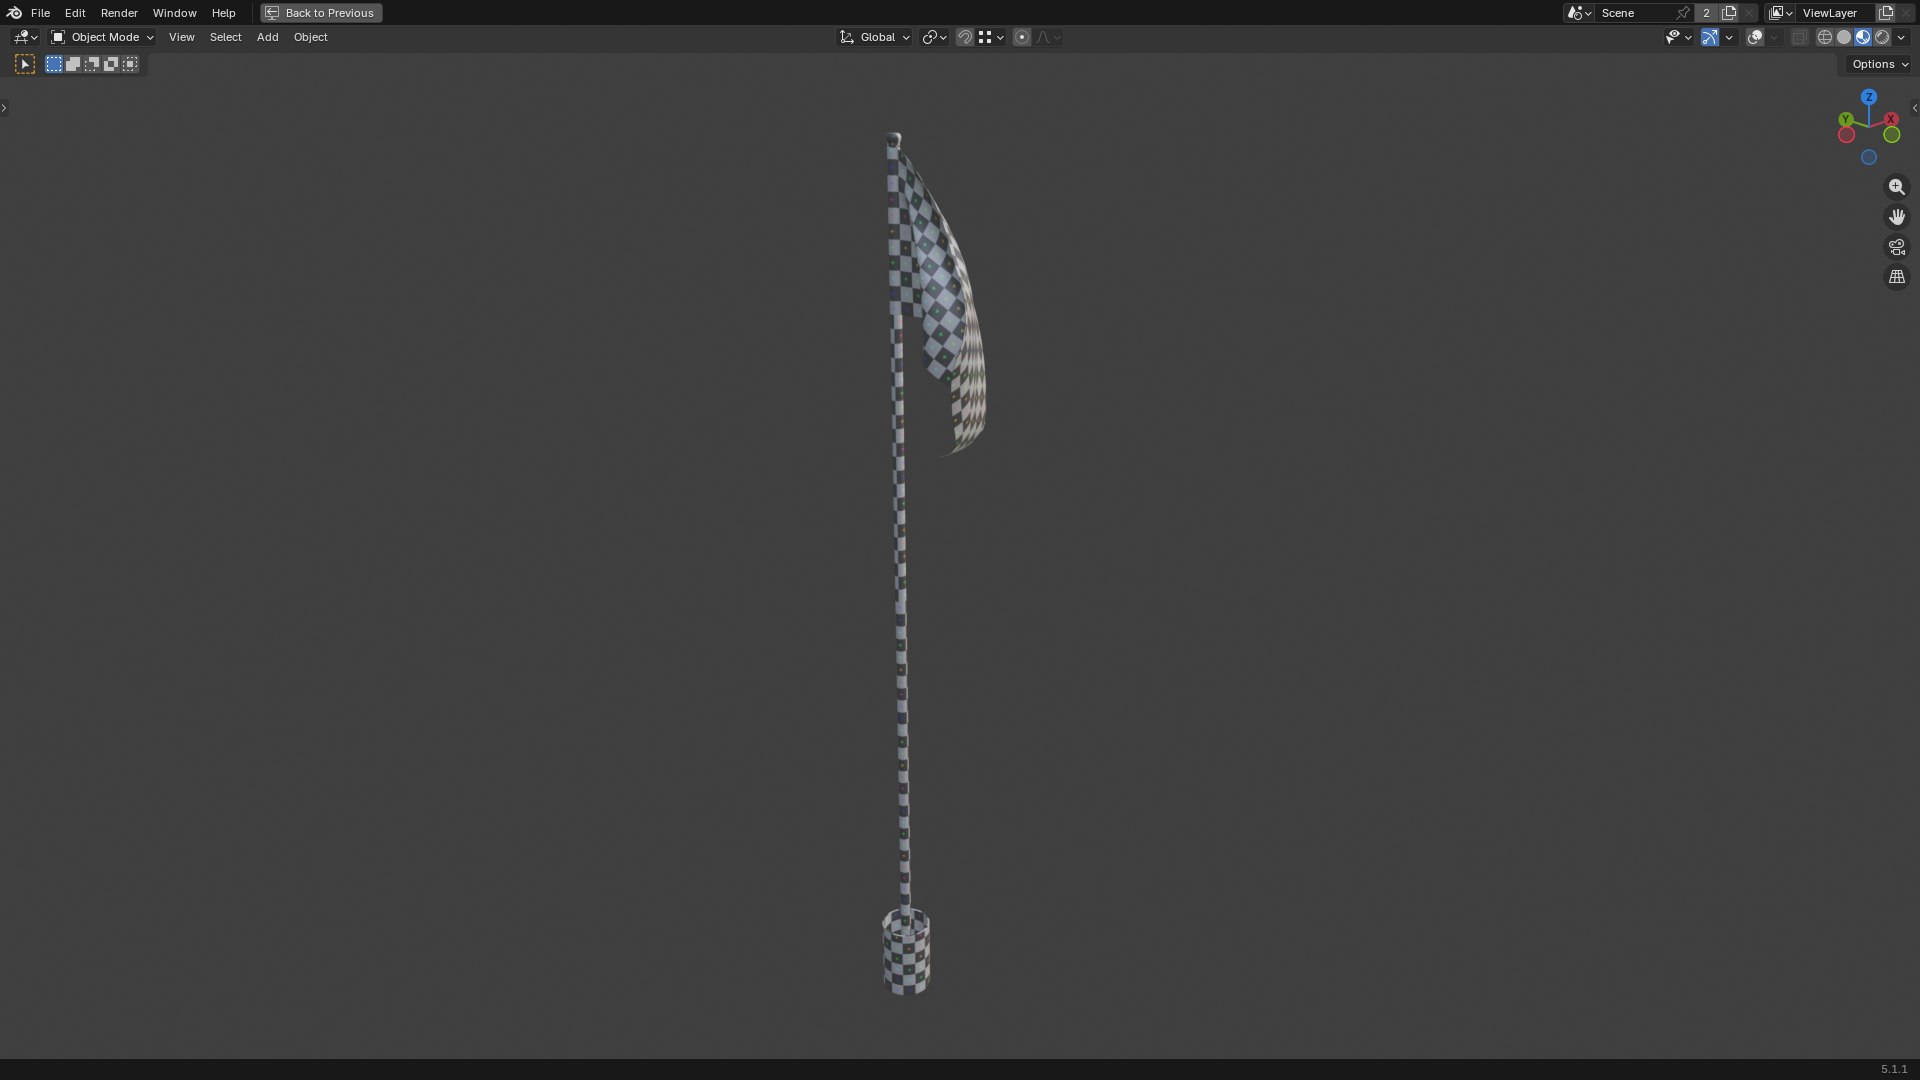Toggle viewport overlays

[x=1755, y=37]
